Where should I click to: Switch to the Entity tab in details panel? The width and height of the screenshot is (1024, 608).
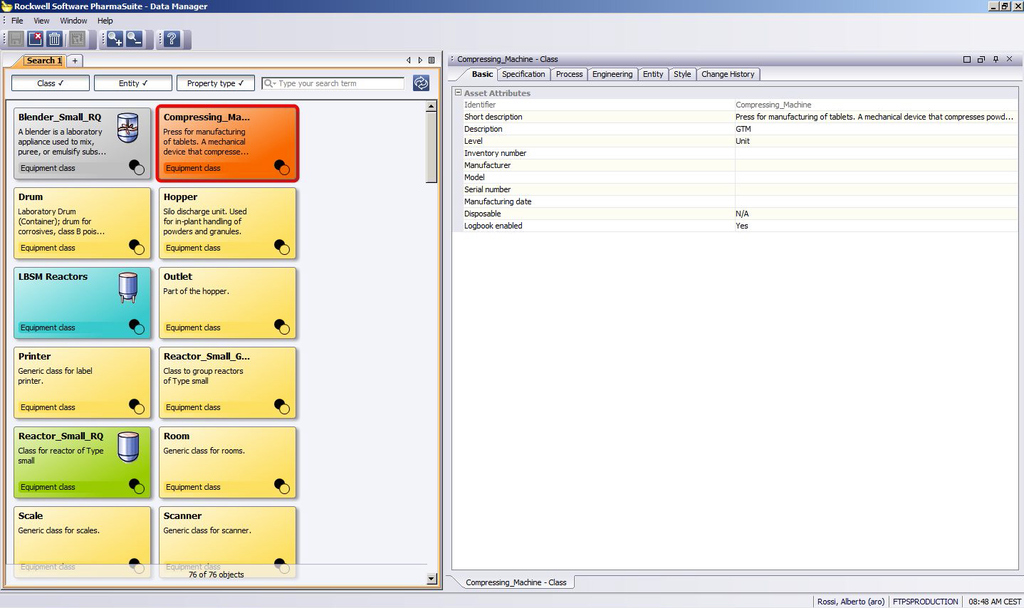(652, 74)
